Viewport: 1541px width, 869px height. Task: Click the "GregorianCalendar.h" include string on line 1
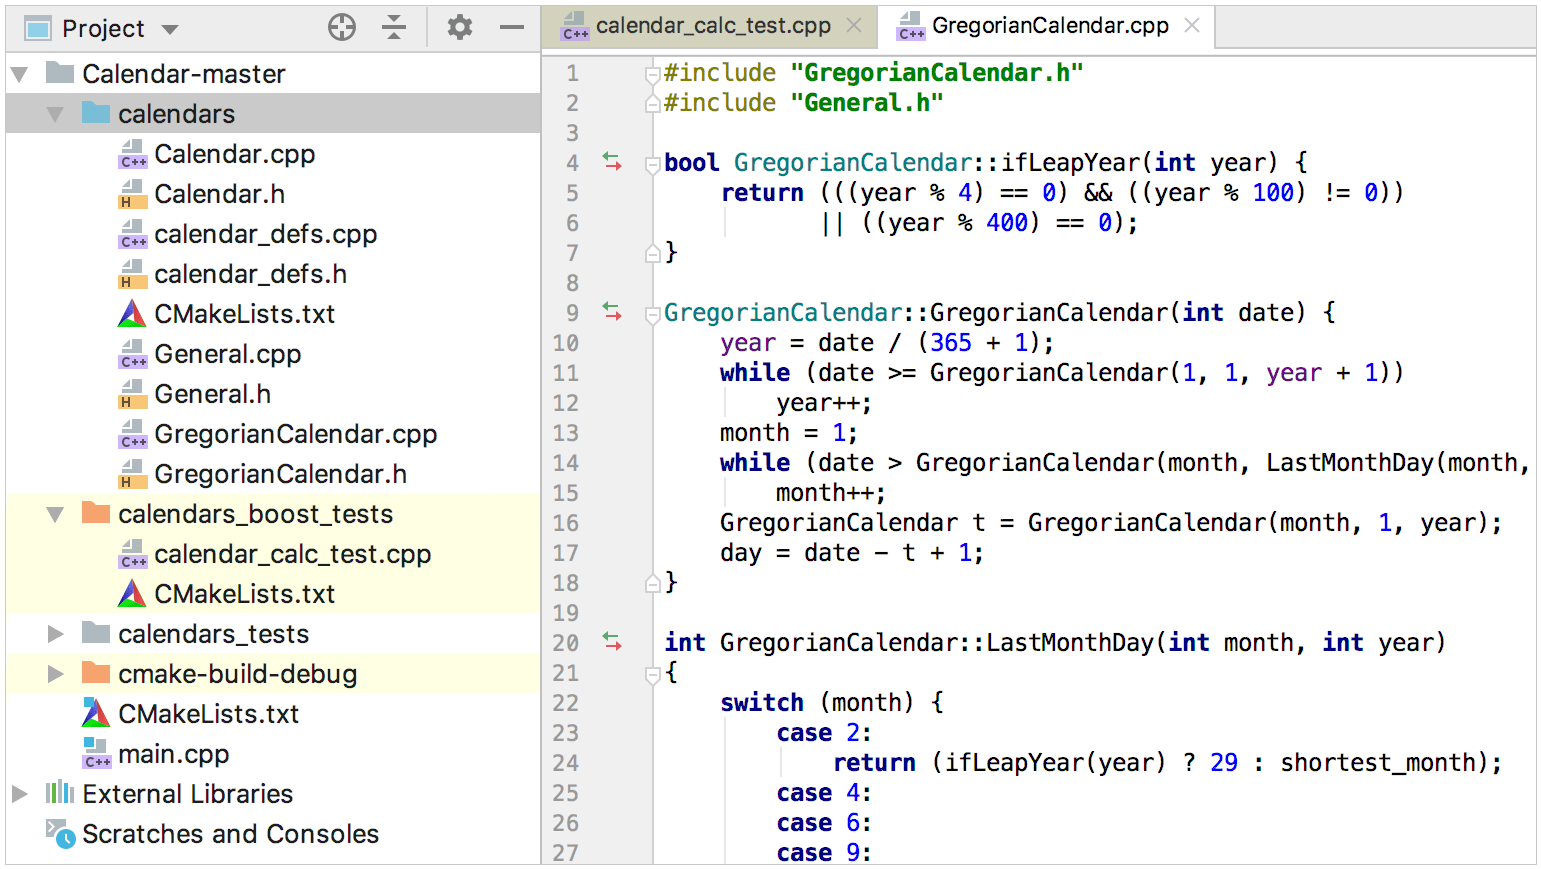pyautogui.click(x=937, y=72)
